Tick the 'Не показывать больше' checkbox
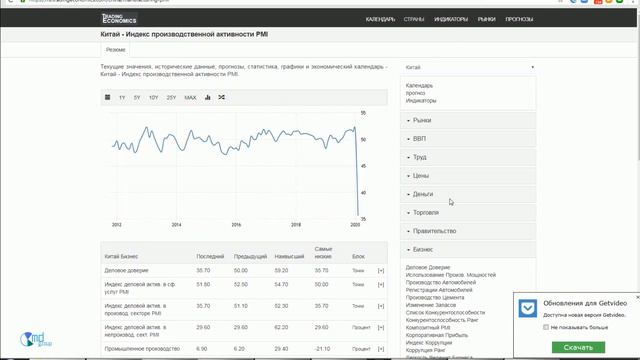The image size is (640, 360). pyautogui.click(x=546, y=327)
